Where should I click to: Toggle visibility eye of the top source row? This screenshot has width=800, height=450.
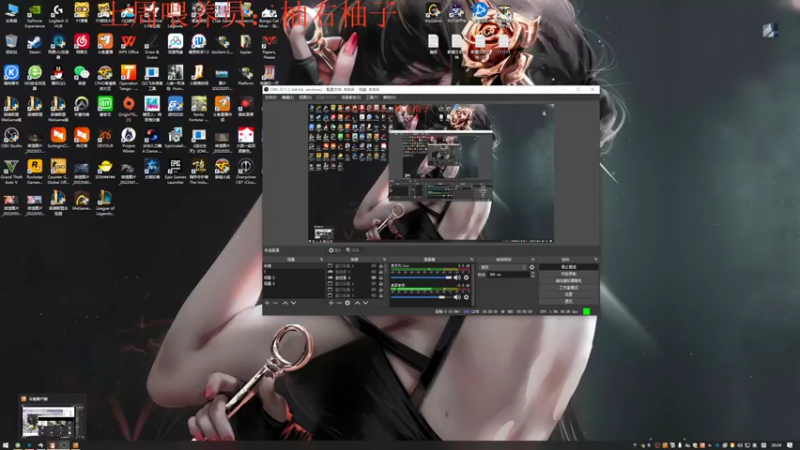pyautogui.click(x=373, y=266)
